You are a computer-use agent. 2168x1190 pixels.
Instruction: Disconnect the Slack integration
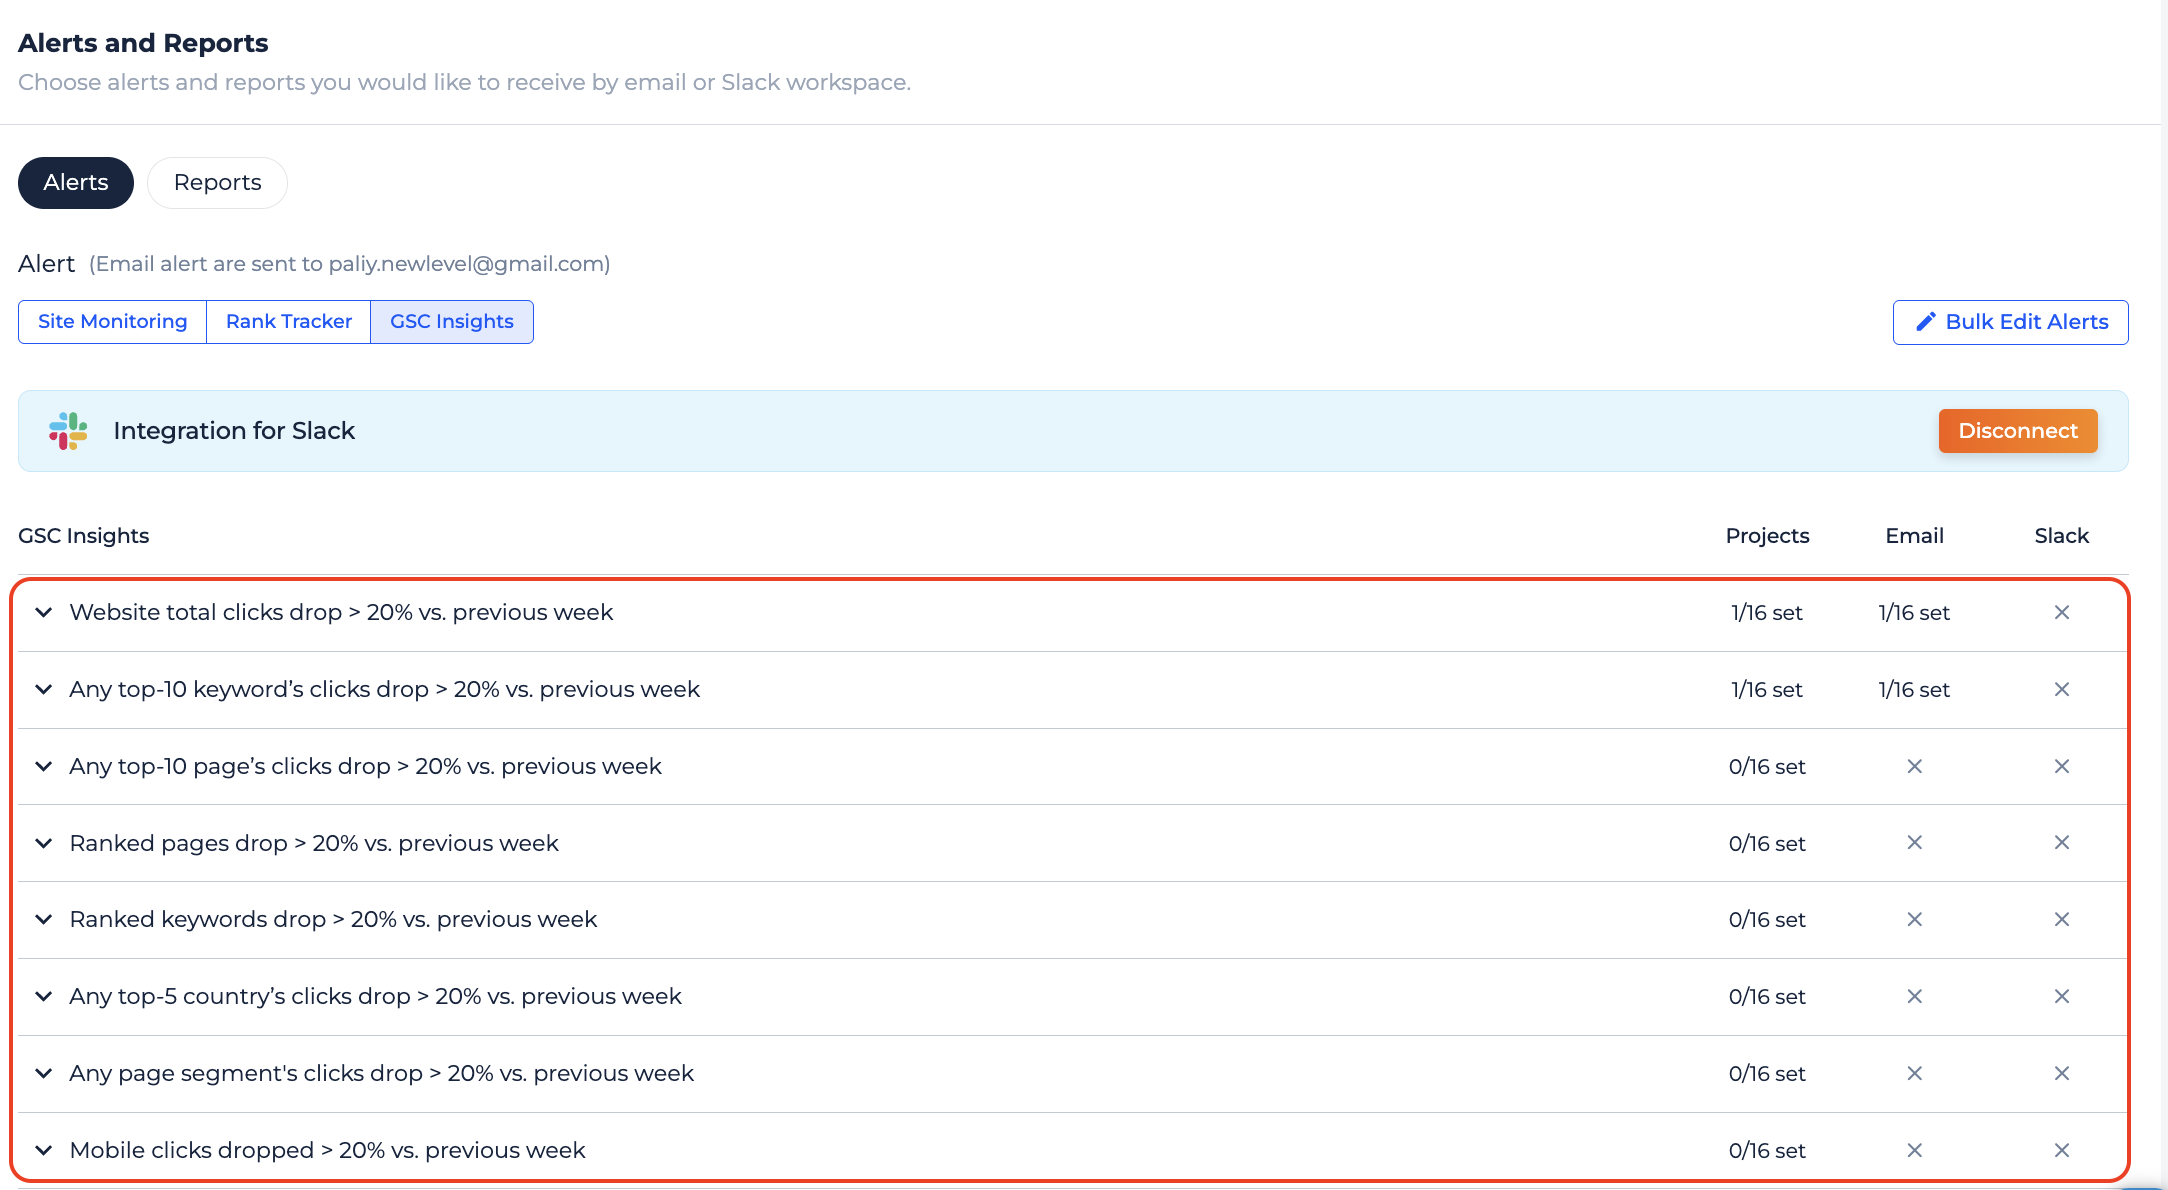[x=2017, y=431]
